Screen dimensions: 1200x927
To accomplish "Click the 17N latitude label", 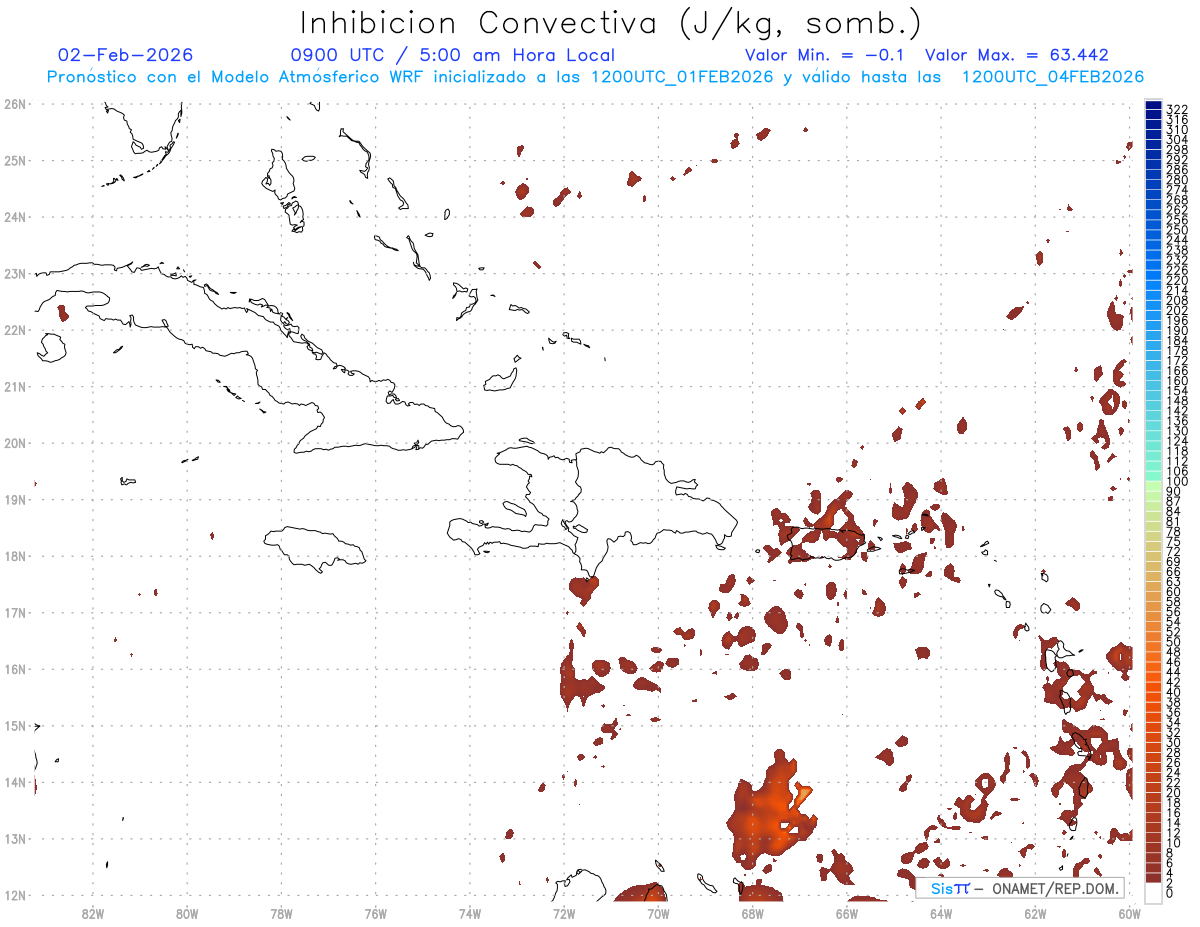I will tap(14, 612).
